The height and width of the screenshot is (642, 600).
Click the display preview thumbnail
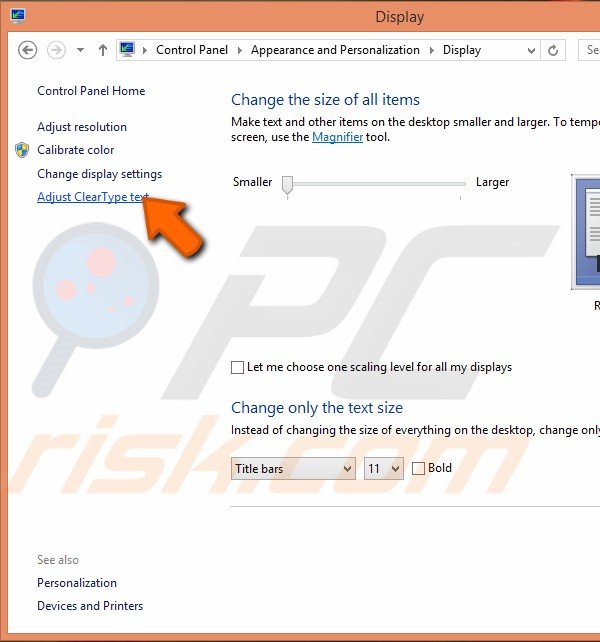586,232
